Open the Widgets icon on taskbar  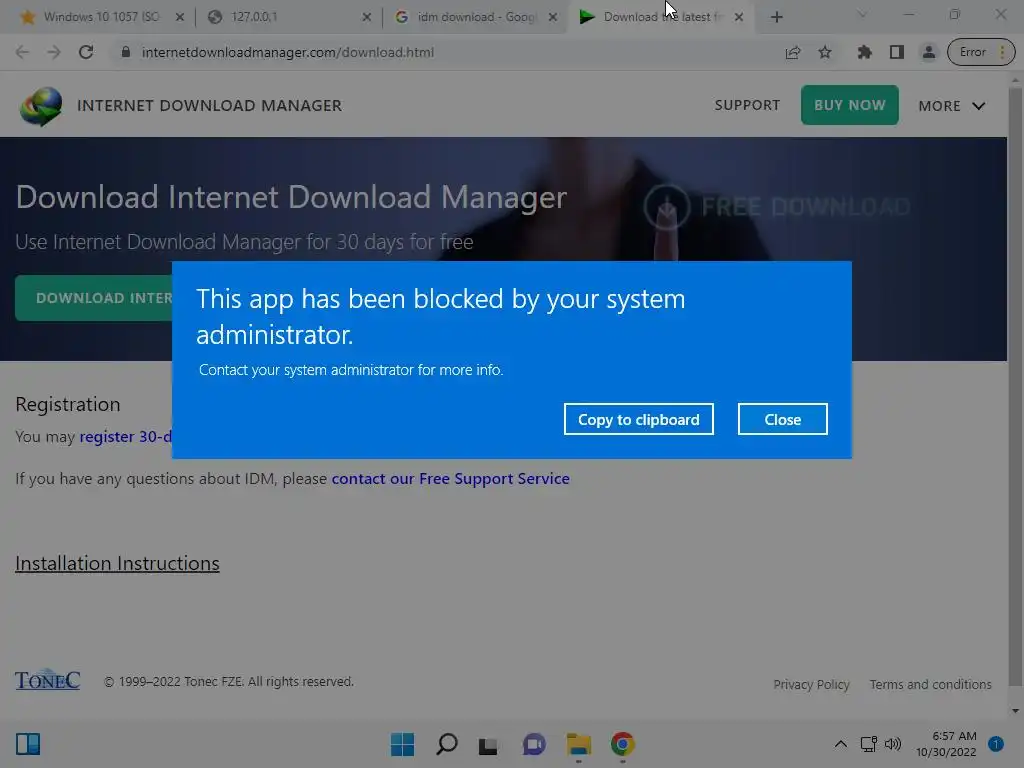point(28,744)
